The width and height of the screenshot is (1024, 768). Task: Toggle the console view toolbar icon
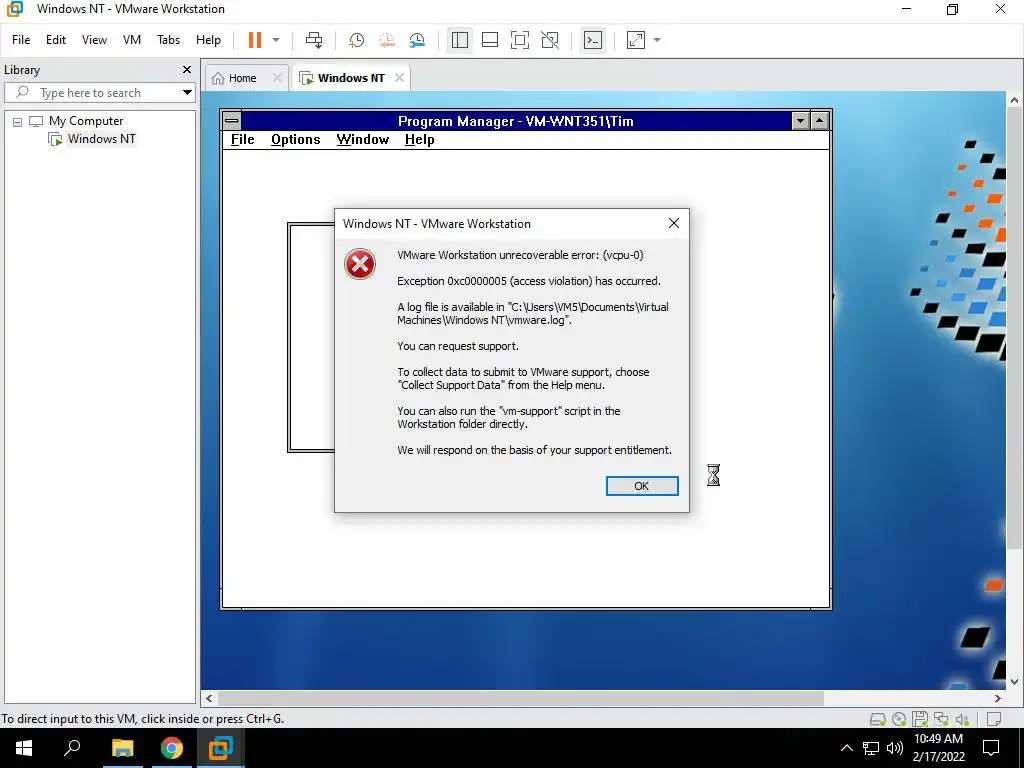[593, 40]
